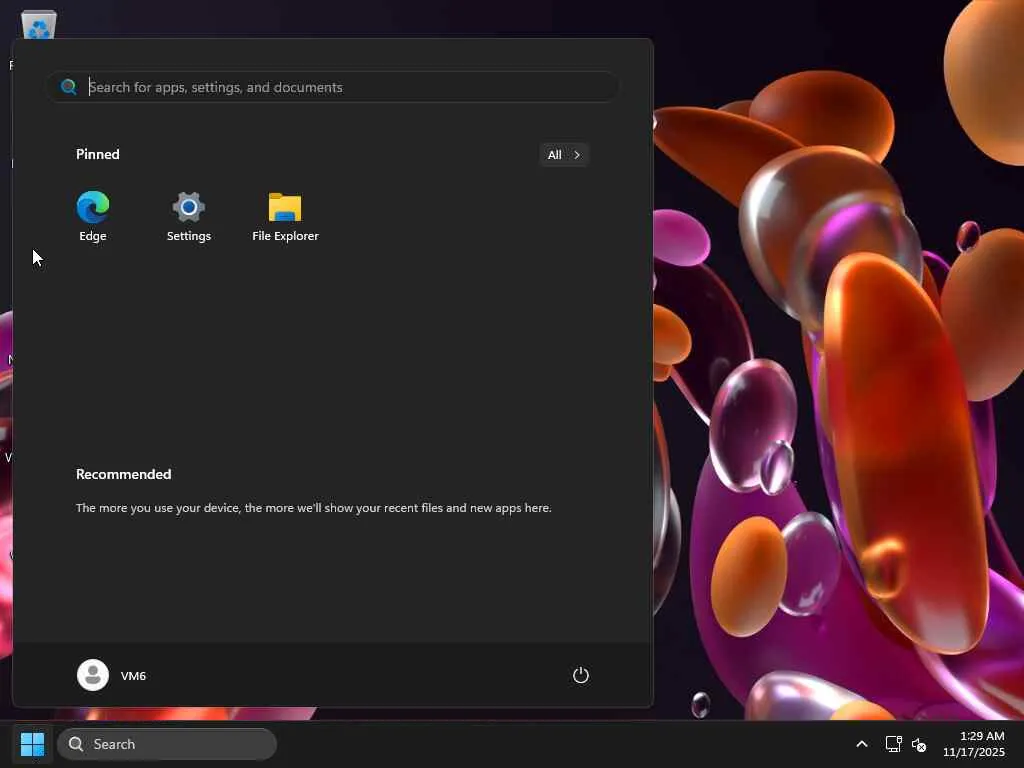Launch File Explorer from pinned apps
Viewport: 1024px width, 768px height.
click(x=285, y=217)
